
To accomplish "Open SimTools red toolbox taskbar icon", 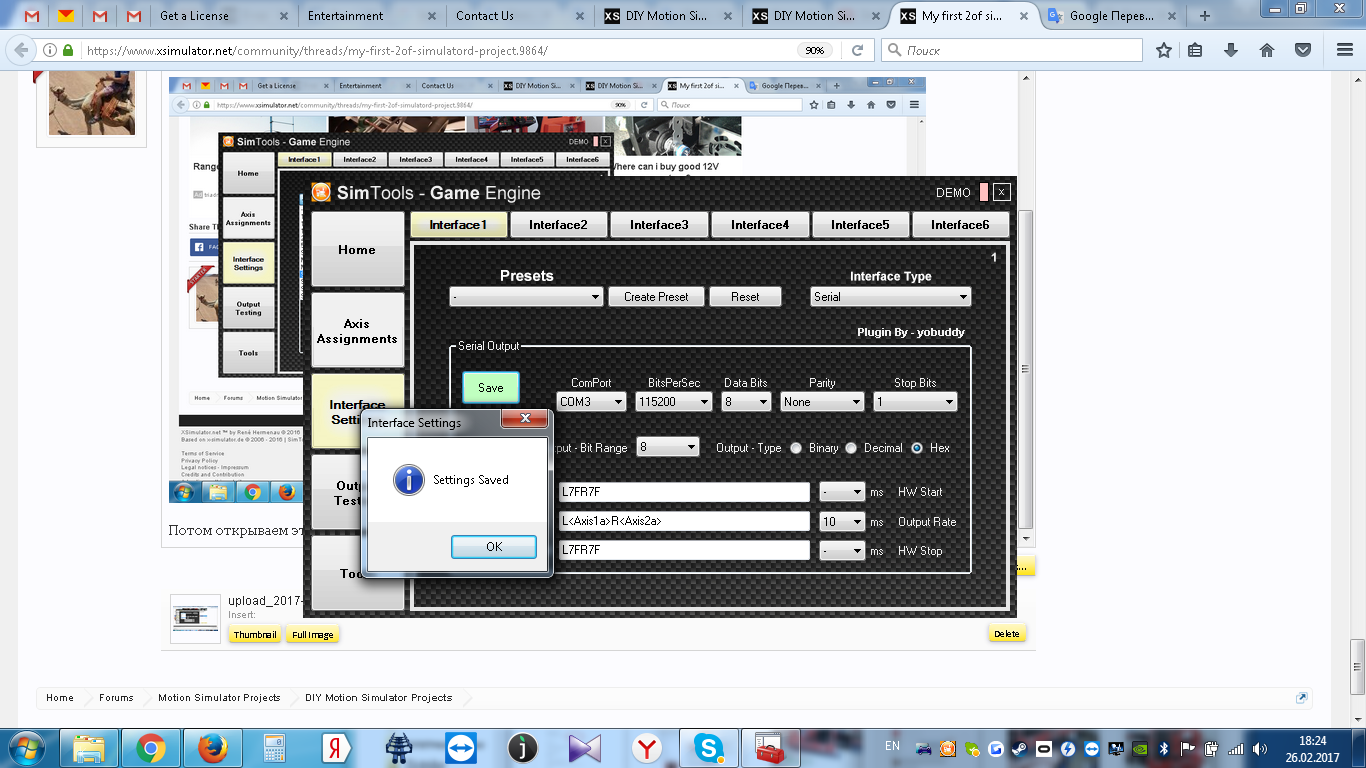I will [x=771, y=748].
